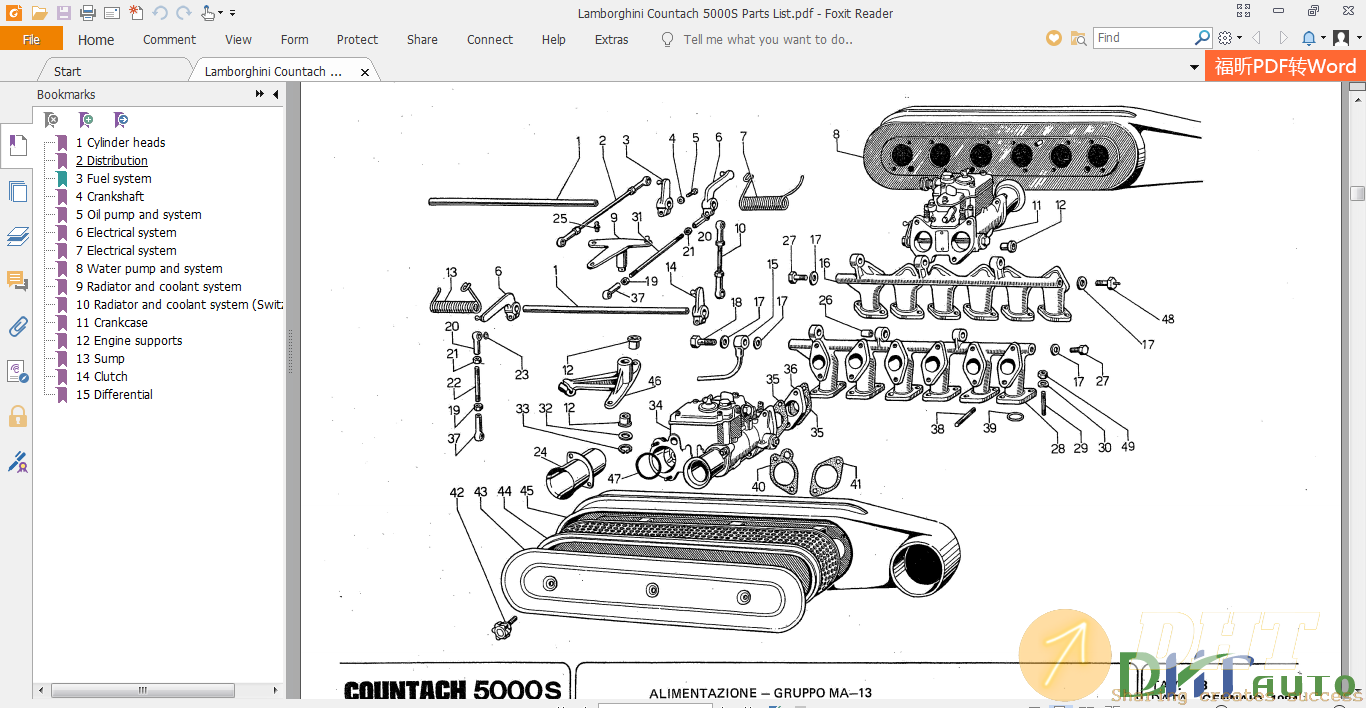Toggle ribbon full-screen mode icon
1366x708 pixels.
[x=1243, y=11]
